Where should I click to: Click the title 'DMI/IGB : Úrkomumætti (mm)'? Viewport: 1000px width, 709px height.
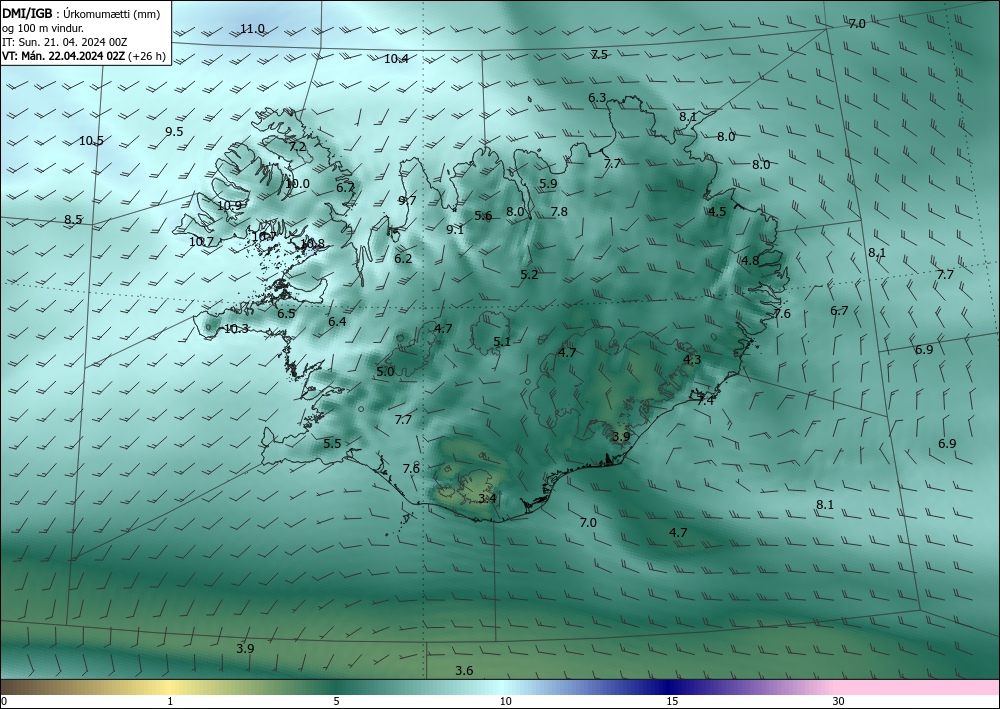click(x=81, y=14)
